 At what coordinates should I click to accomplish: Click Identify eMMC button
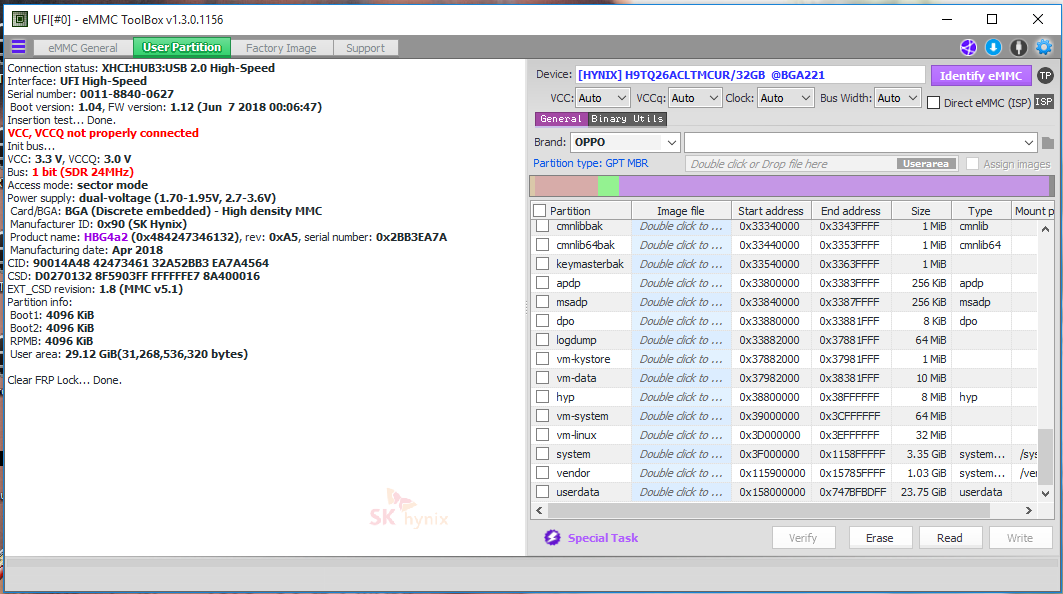coord(981,76)
